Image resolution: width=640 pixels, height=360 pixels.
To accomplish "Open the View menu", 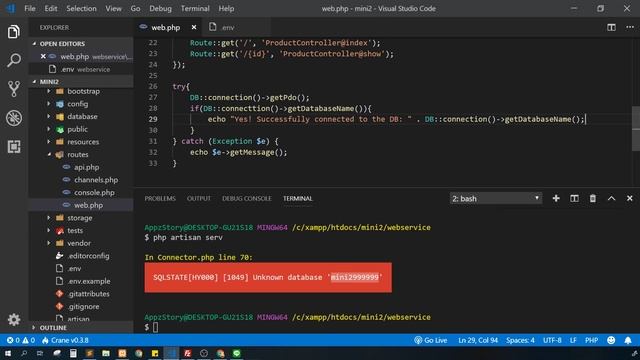I will click(113, 8).
